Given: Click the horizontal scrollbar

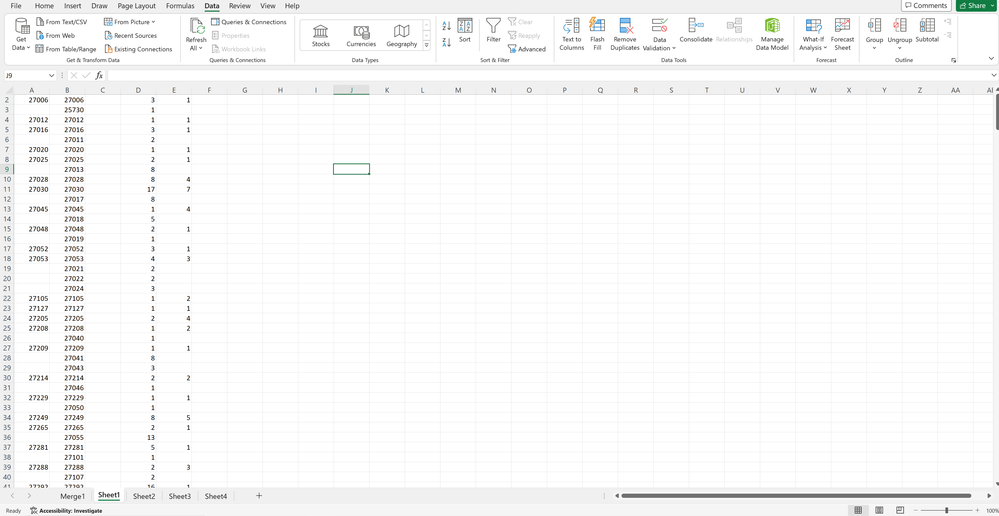Looking at the screenshot, I should coord(796,496).
